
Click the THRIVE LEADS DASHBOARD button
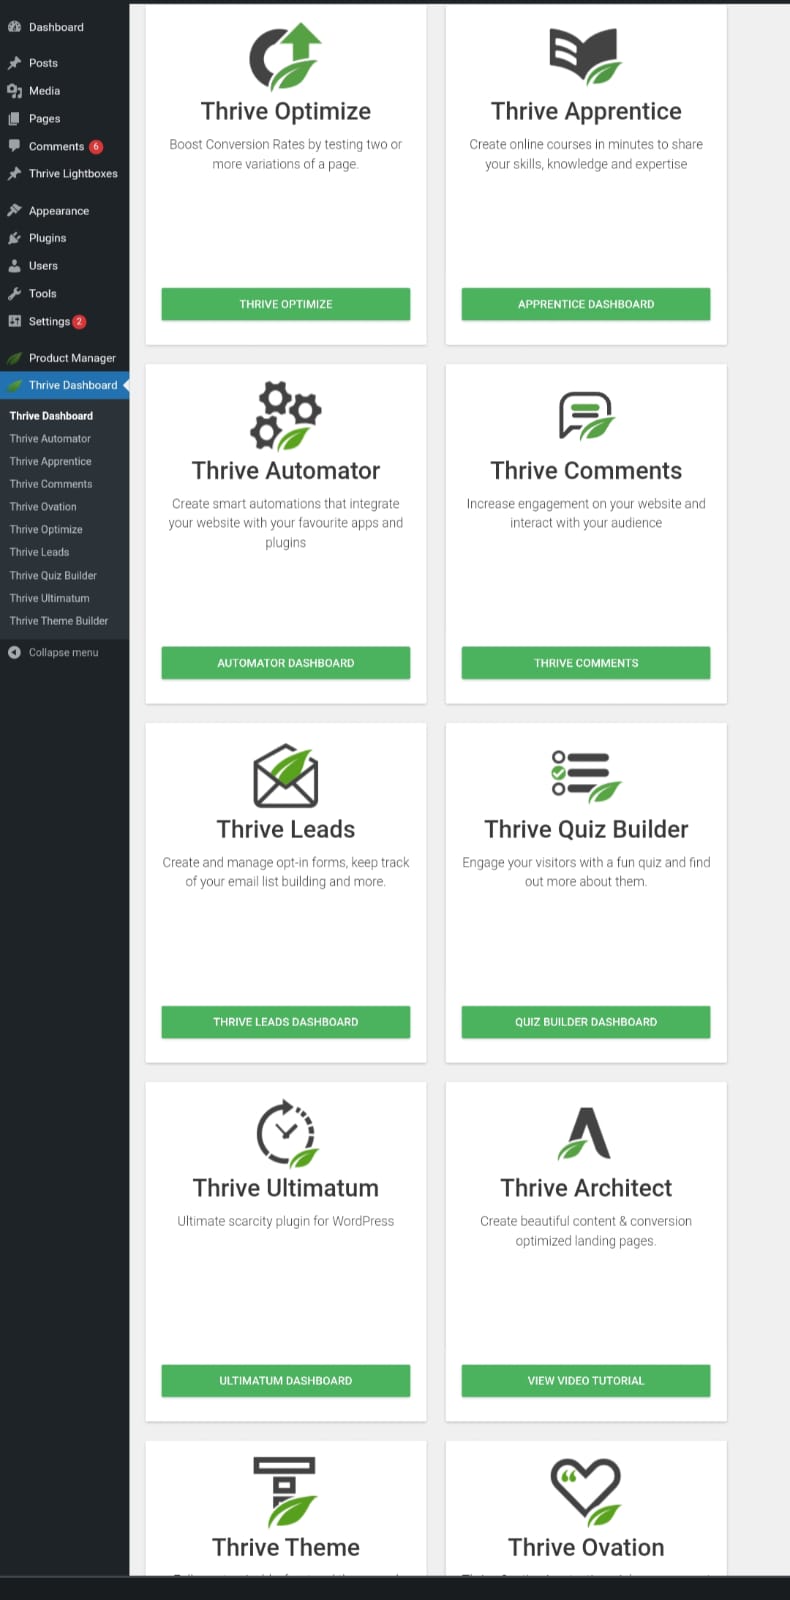coord(286,1022)
